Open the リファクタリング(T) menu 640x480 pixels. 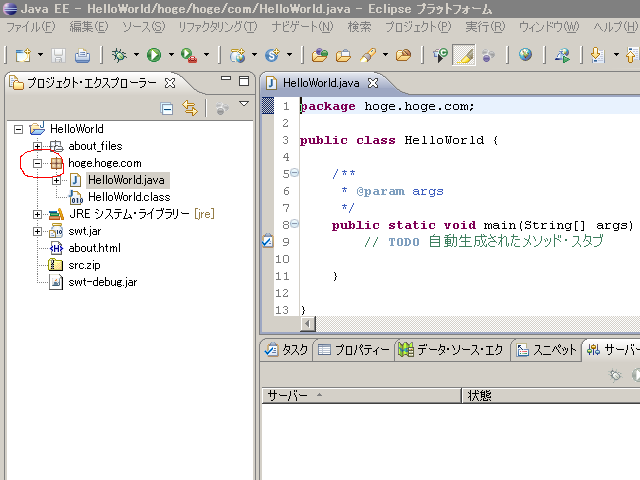coord(218,27)
